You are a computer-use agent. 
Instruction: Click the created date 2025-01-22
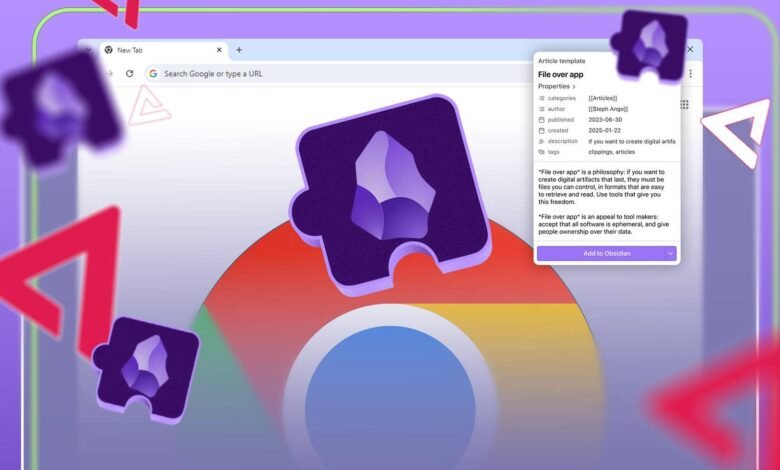(604, 130)
